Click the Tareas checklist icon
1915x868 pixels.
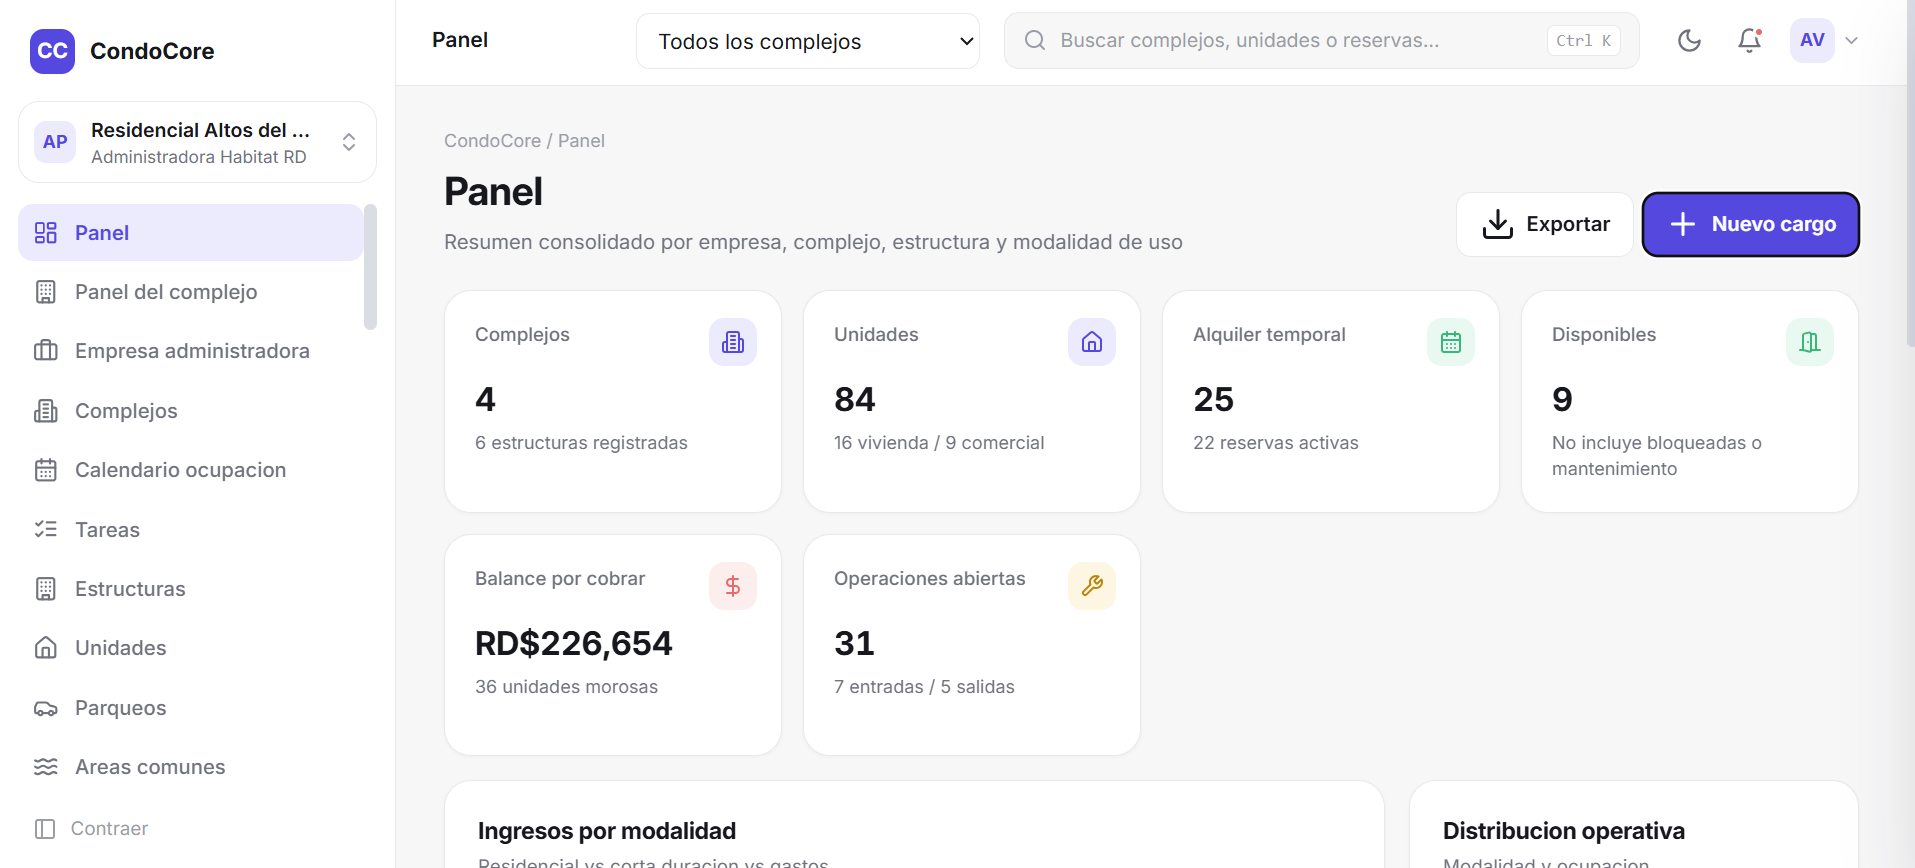tap(46, 530)
